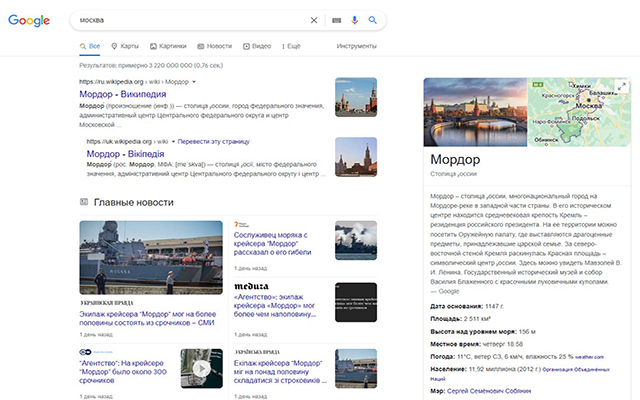Open the map in knowledge panel
640x400 pixels.
pyautogui.click(x=579, y=112)
